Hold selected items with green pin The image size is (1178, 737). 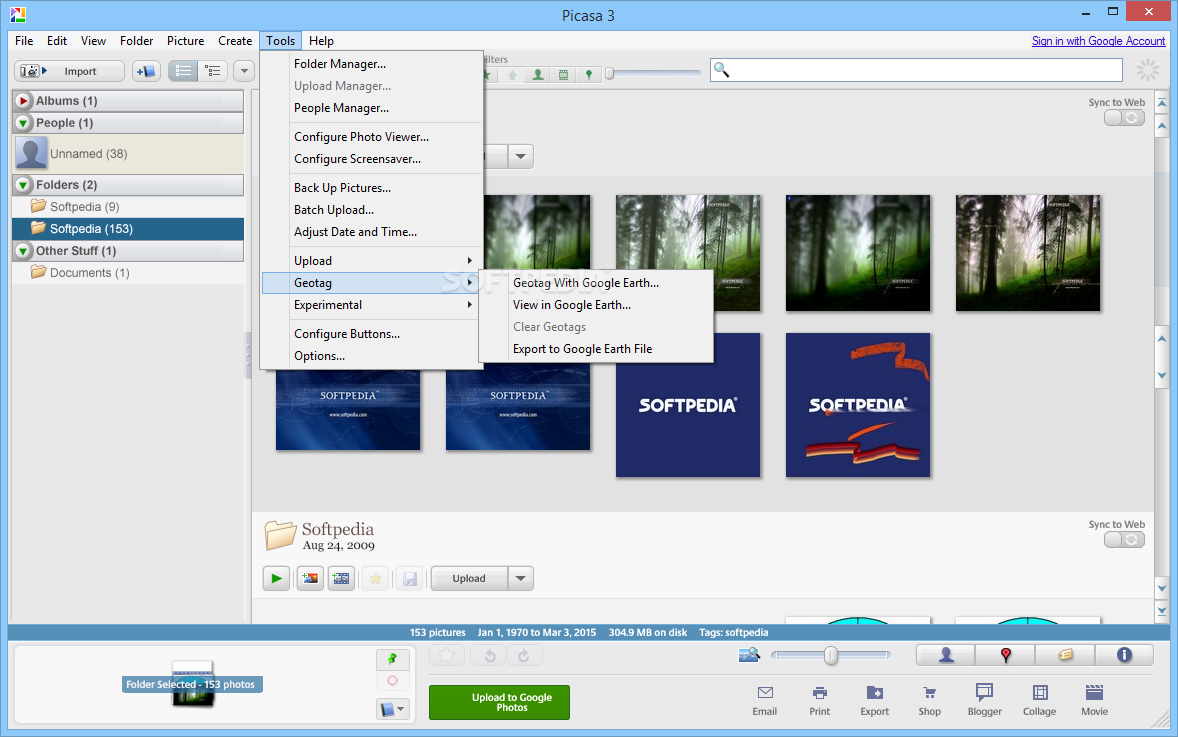point(392,659)
